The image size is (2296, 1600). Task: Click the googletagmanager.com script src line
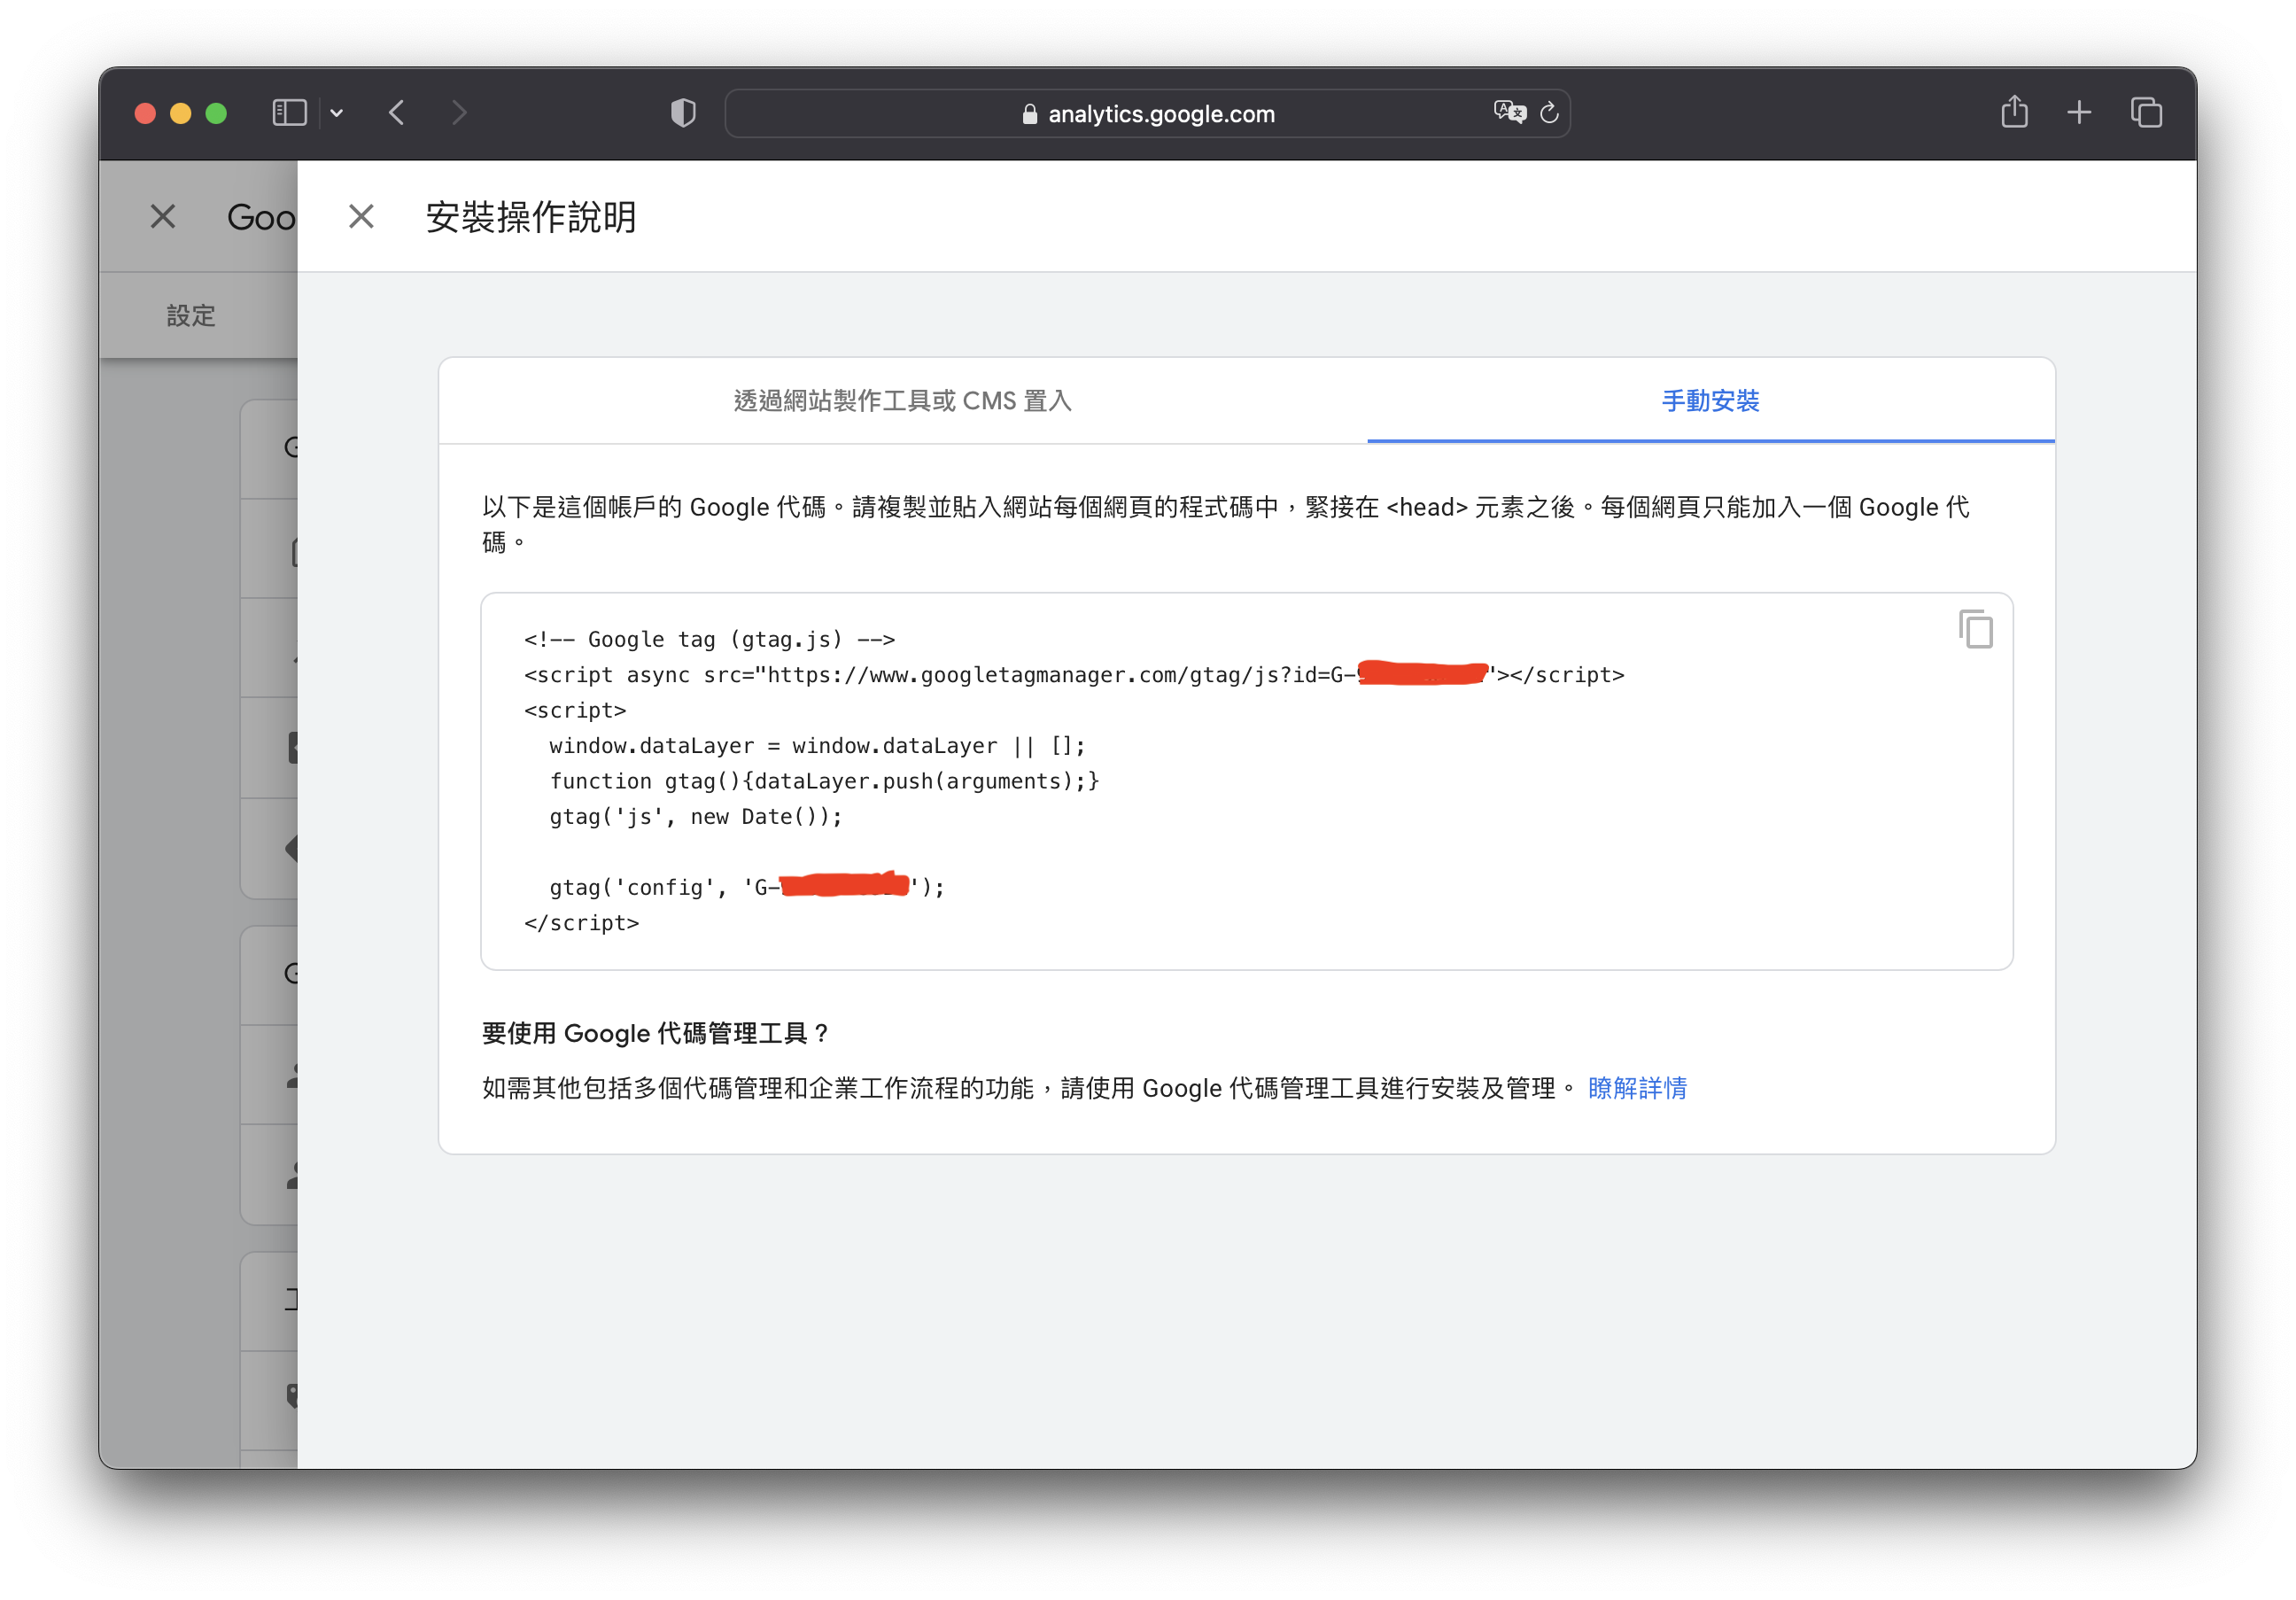[x=1074, y=675]
